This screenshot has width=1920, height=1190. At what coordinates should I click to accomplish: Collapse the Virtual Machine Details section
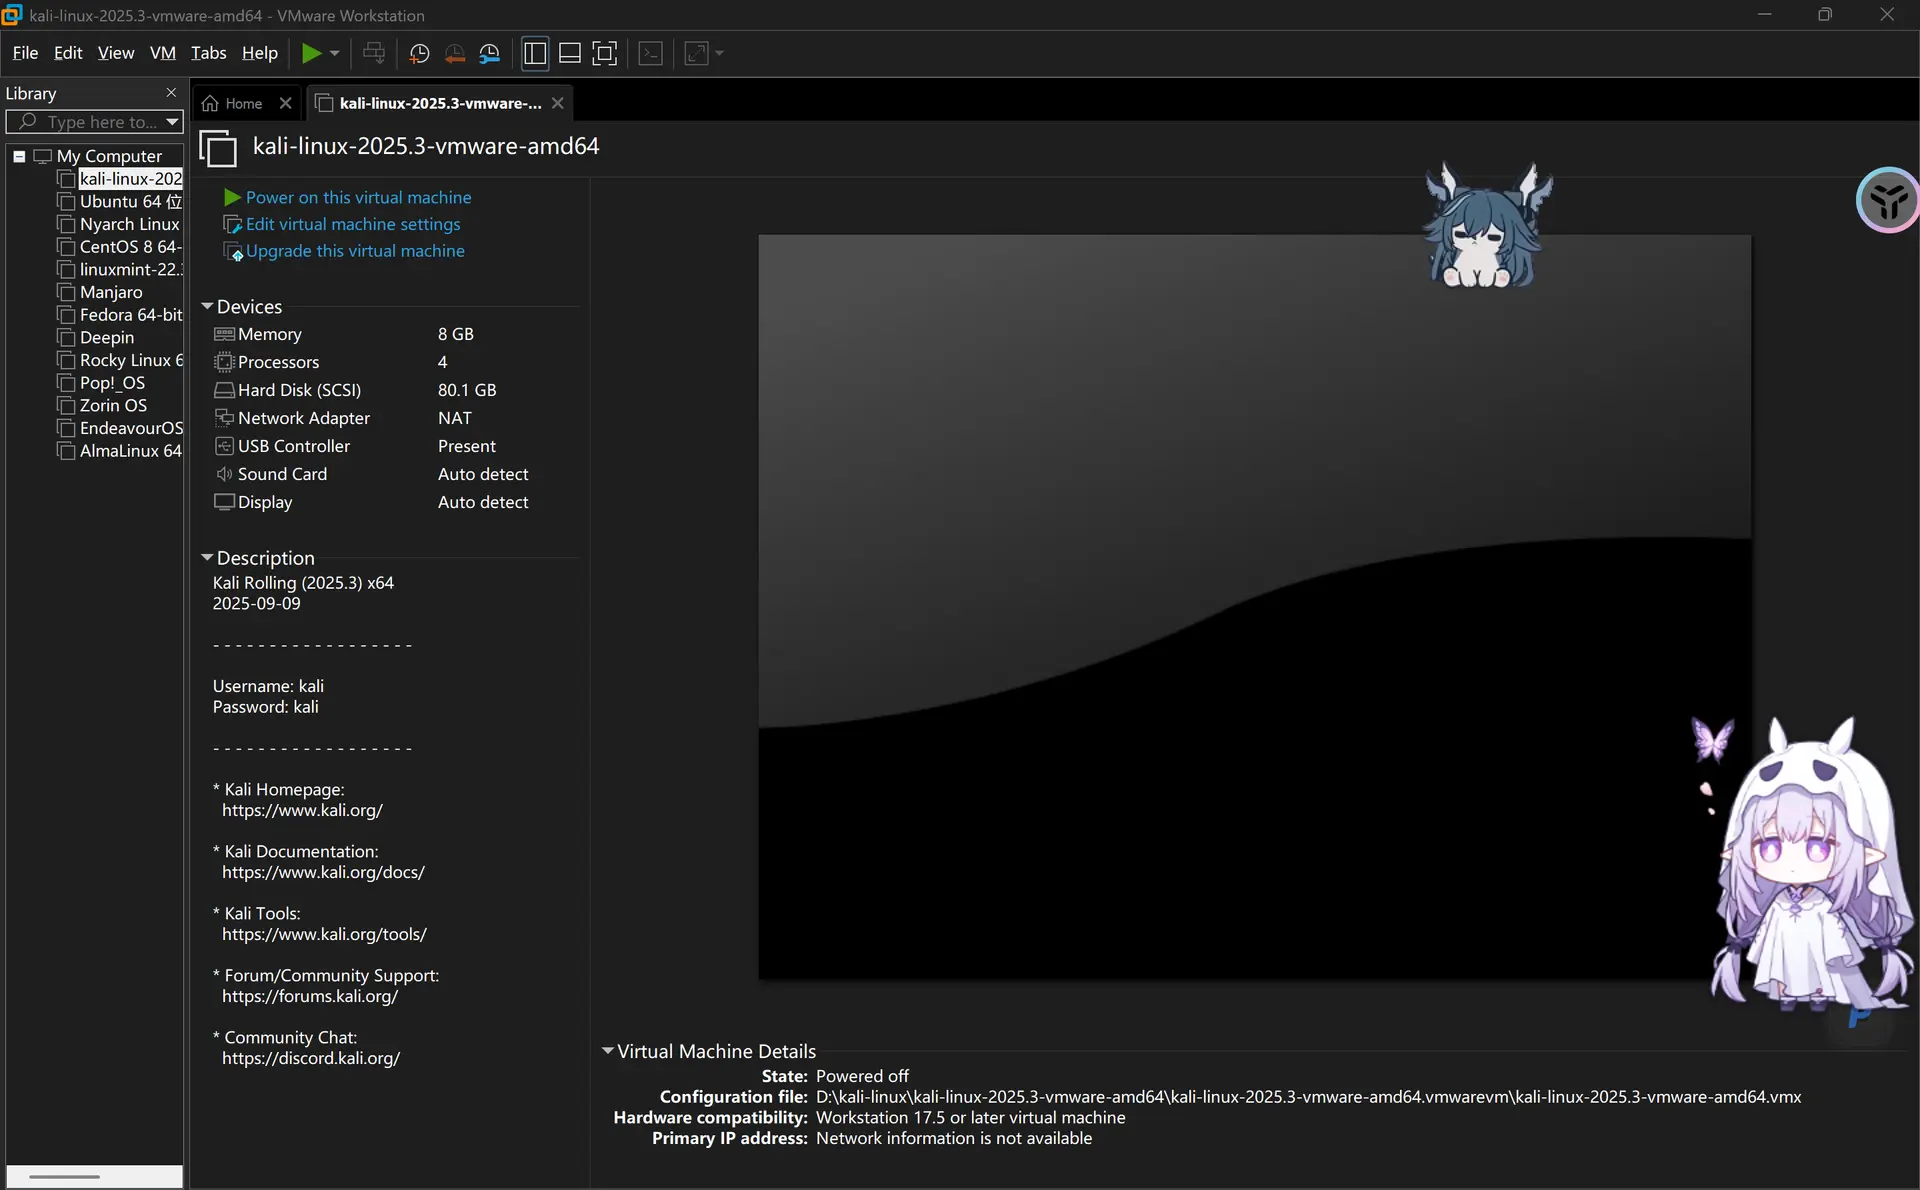(x=607, y=1051)
